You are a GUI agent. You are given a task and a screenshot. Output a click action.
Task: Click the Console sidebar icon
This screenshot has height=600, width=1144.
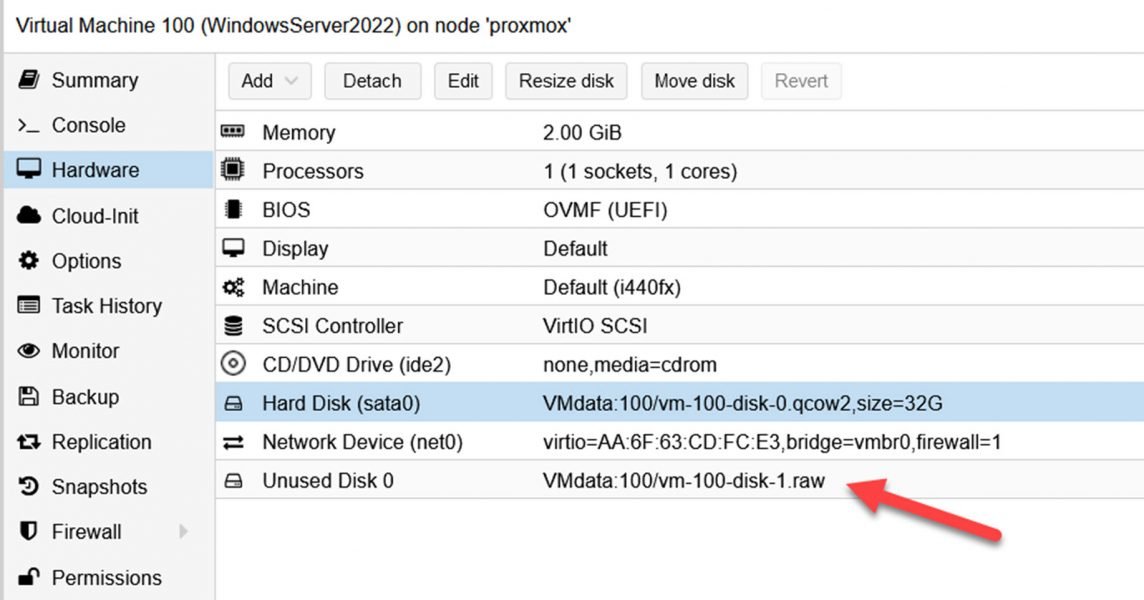28,125
